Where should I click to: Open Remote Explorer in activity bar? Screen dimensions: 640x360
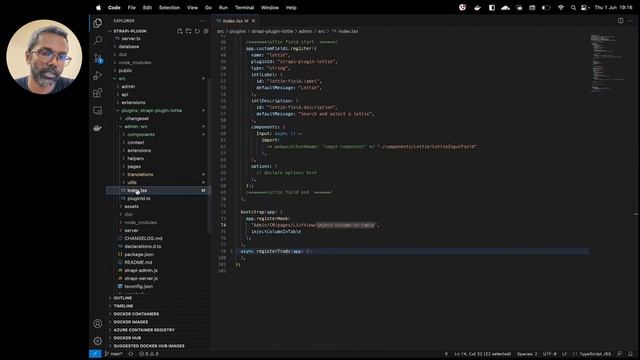point(98,111)
